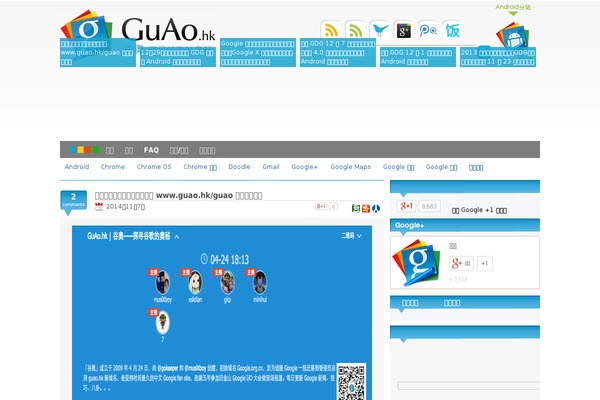The image size is (600, 400).
Task: Open the GDG 12月1 Android featured banner
Action: [x=417, y=57]
